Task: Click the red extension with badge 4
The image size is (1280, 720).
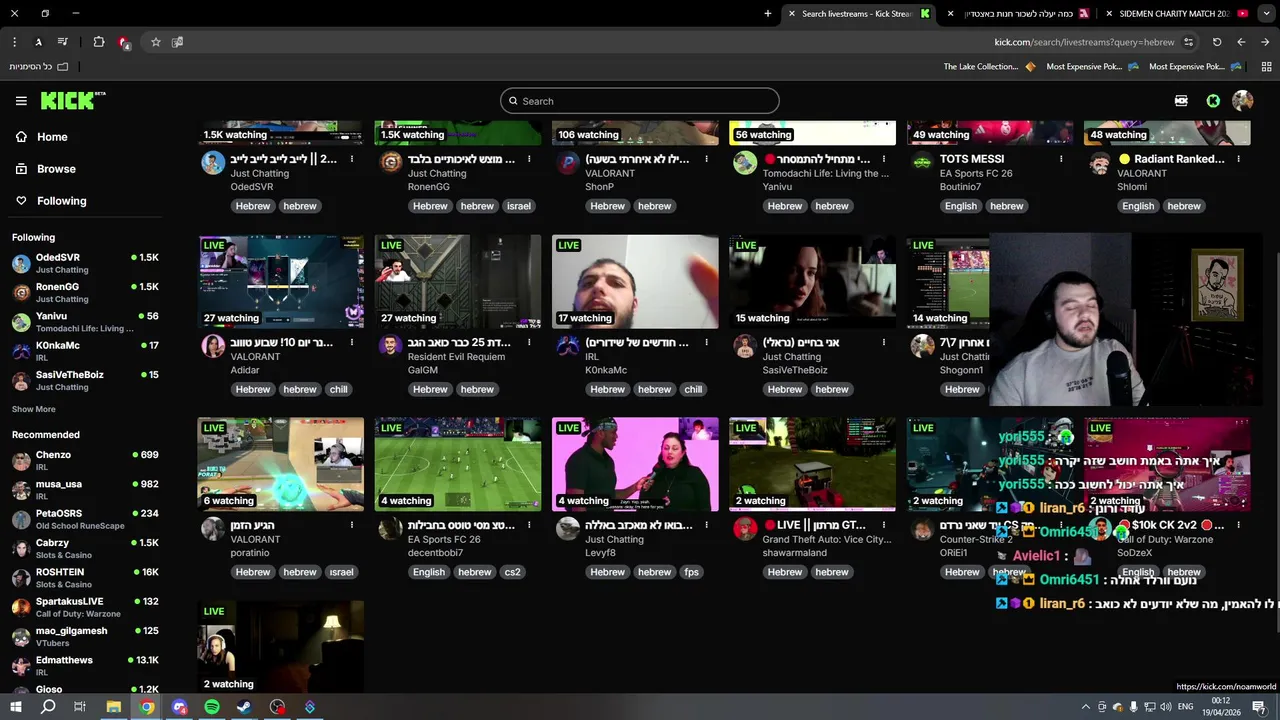Action: pos(123,42)
